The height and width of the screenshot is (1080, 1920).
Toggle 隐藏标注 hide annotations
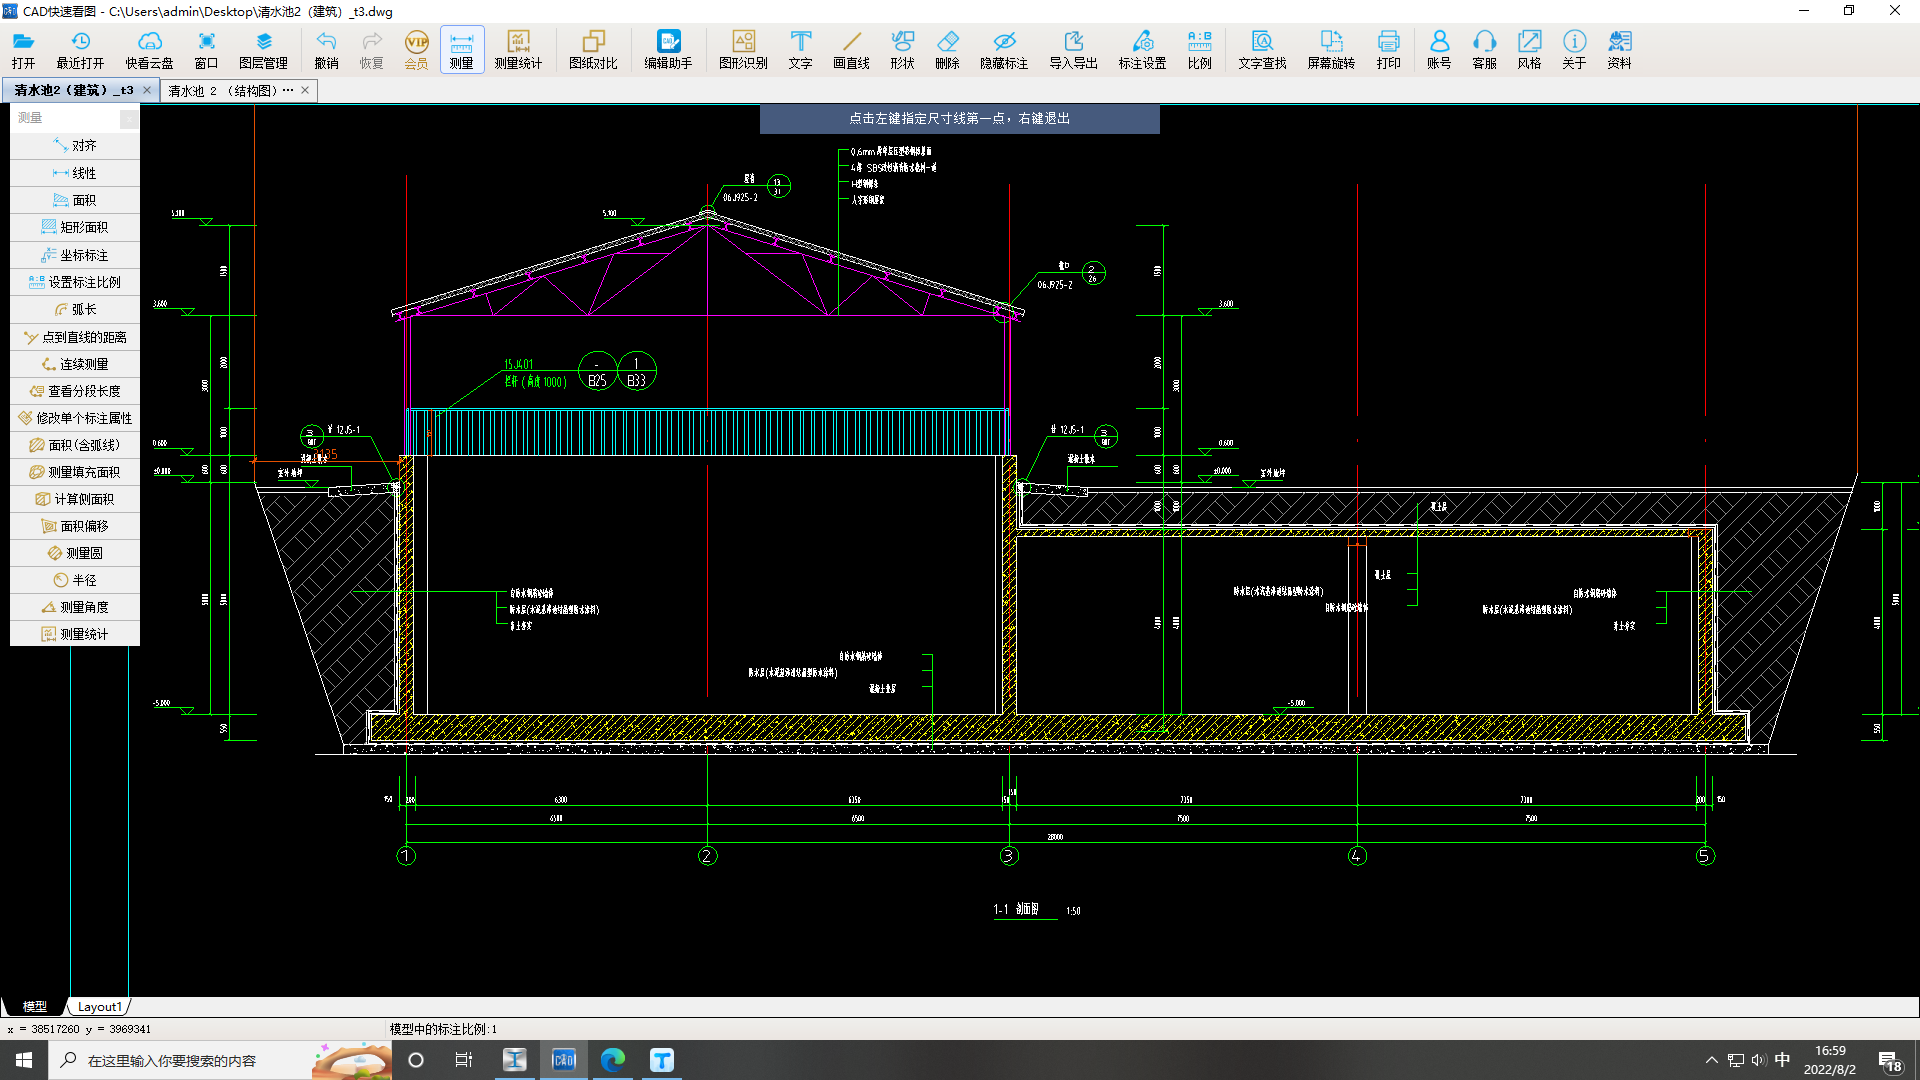coord(1004,50)
